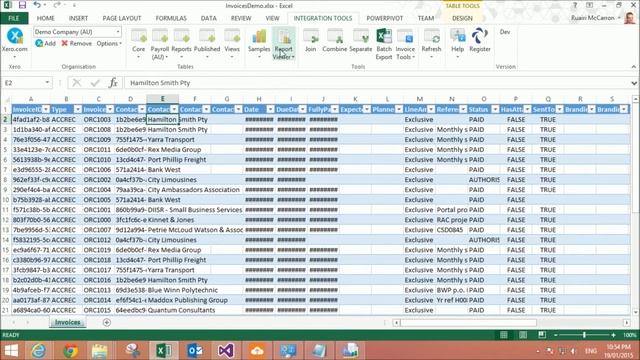Switch to the PAGE LAYOUT tab

point(122,18)
